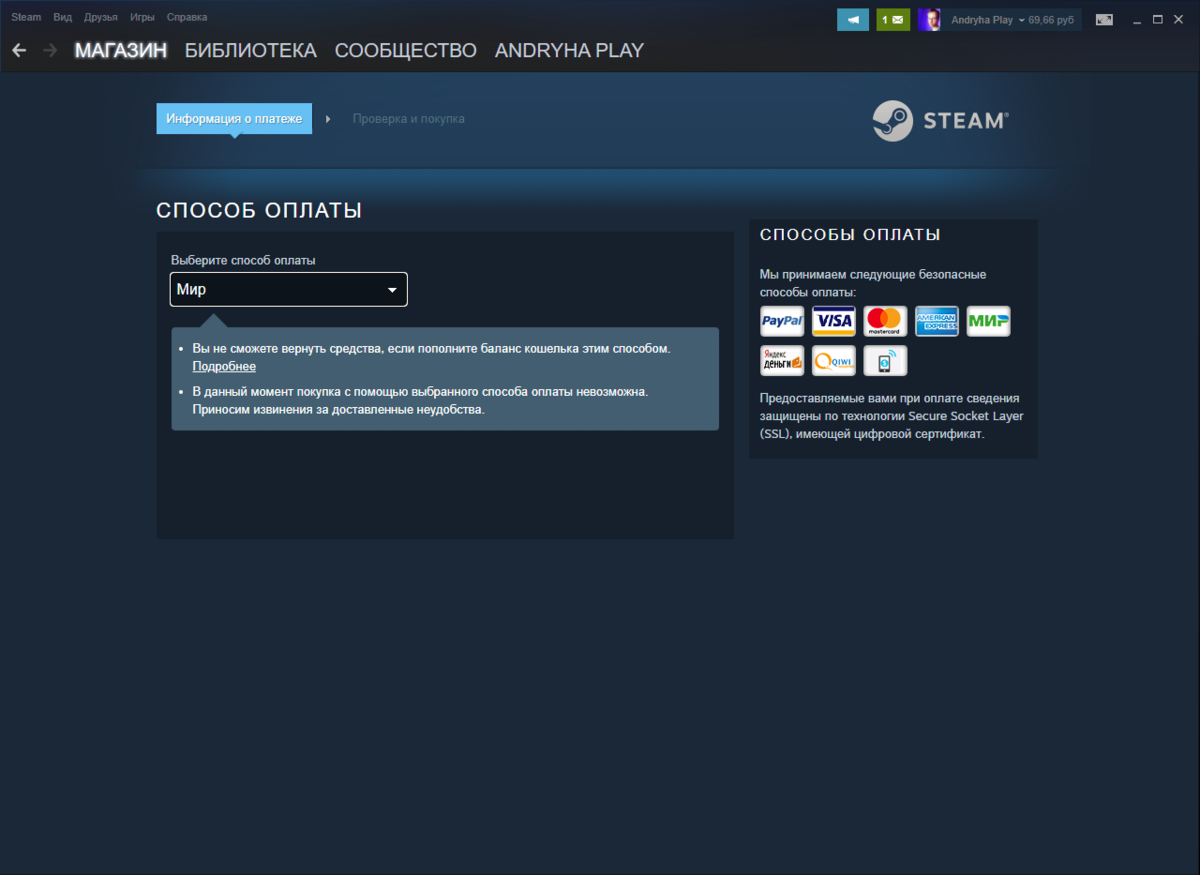Click the mobile payment phone icon
Screen dimensions: 1200x875
(885, 360)
